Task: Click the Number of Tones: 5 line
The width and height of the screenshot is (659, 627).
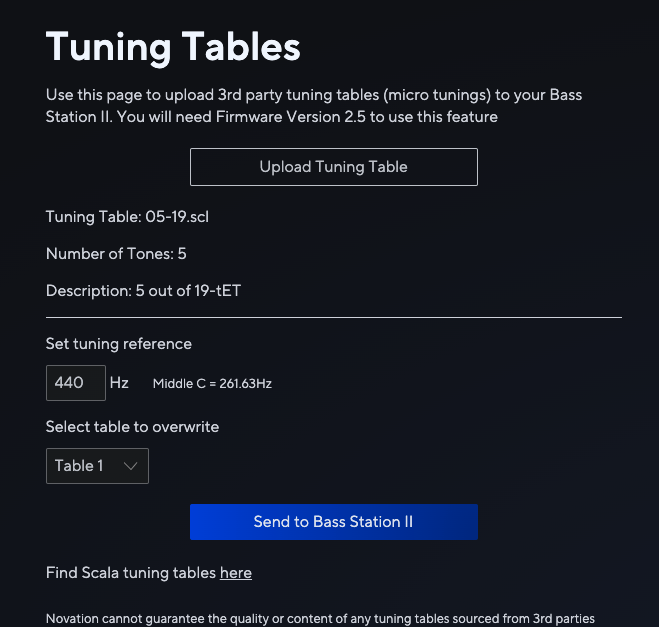Action: coord(116,254)
